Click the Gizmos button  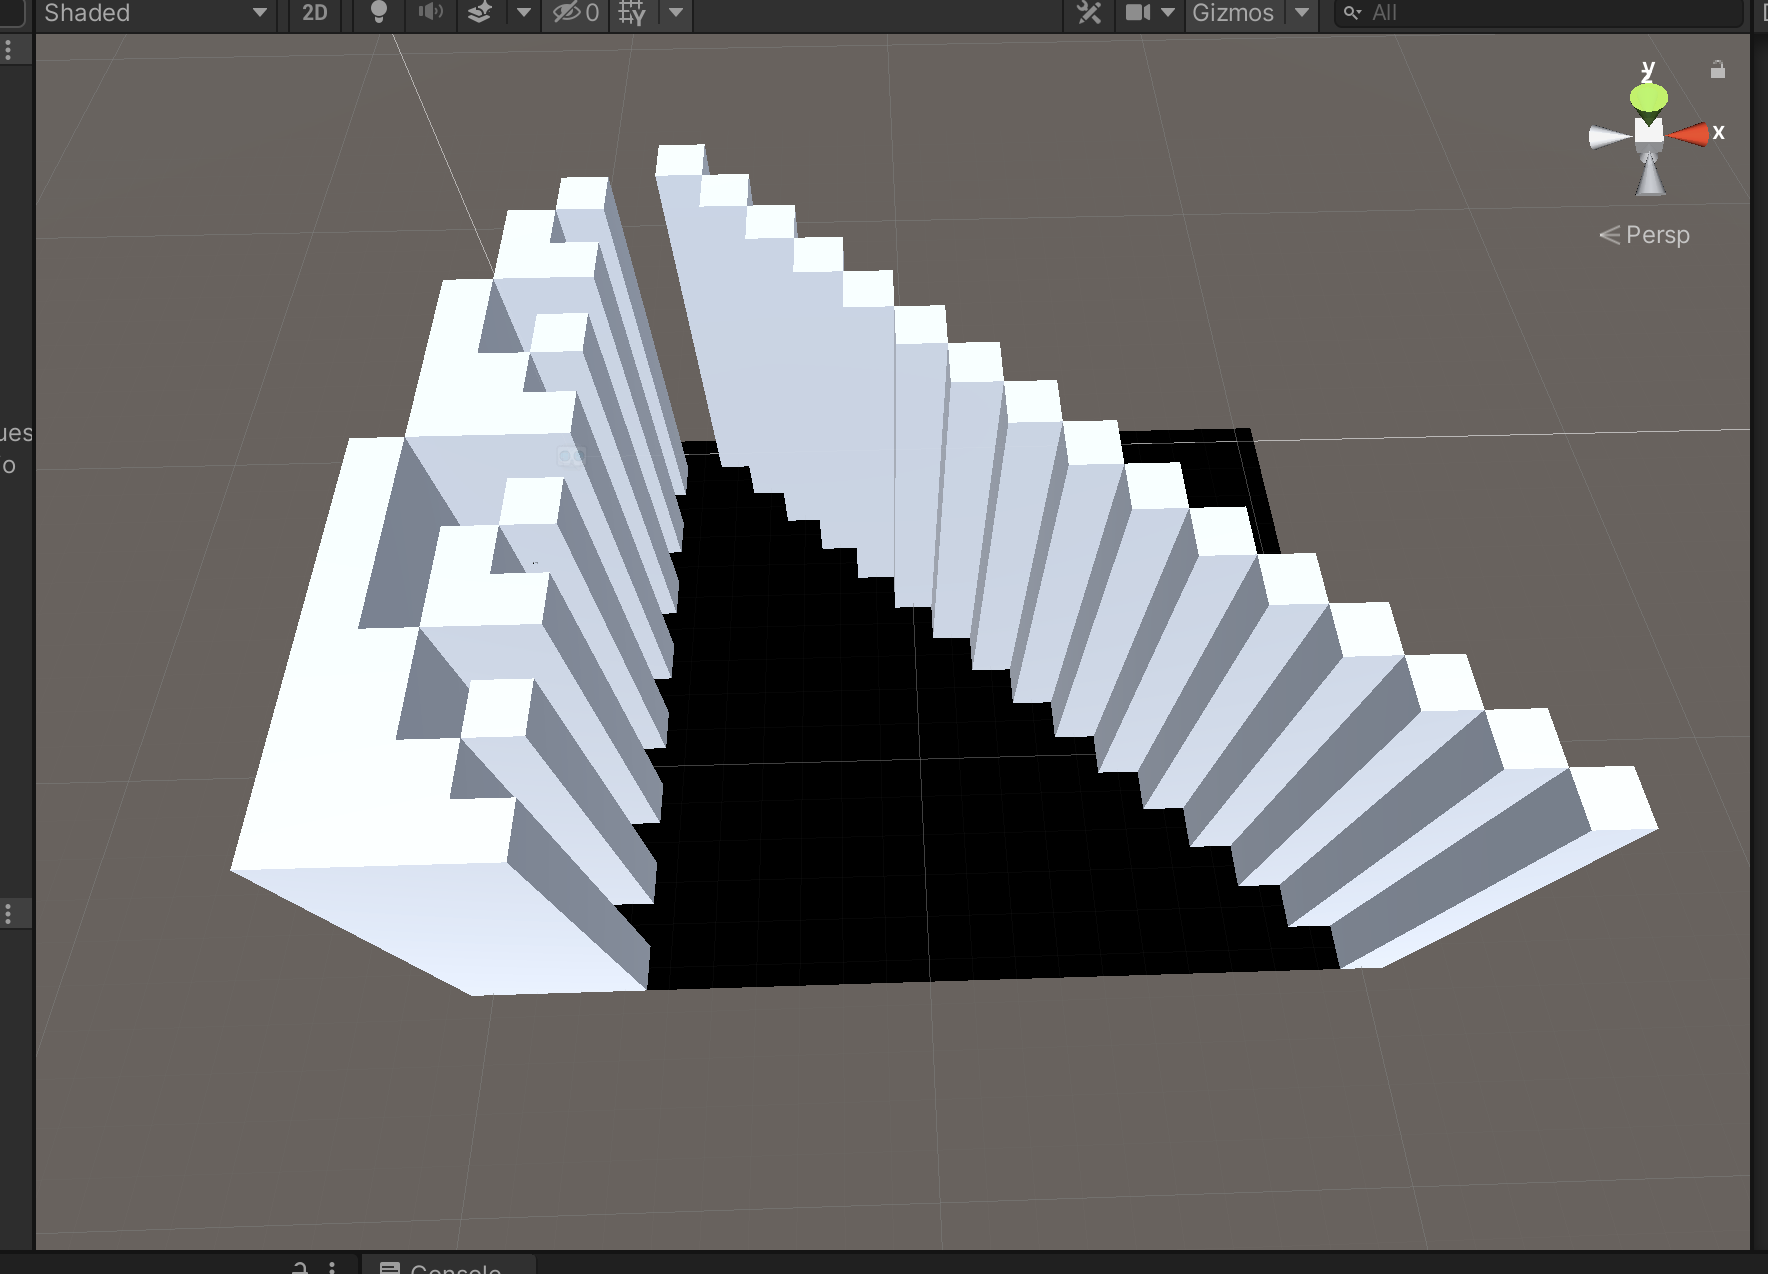coord(1233,13)
